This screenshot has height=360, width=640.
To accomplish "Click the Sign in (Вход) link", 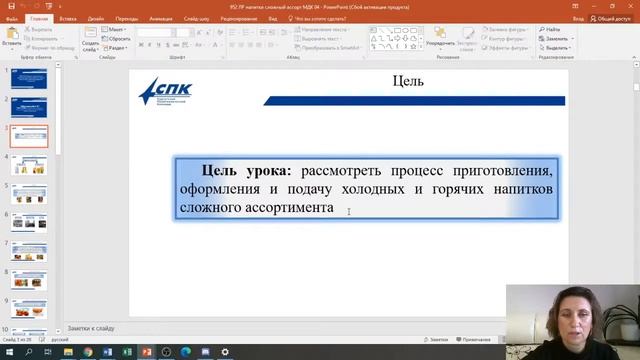I will [578, 19].
